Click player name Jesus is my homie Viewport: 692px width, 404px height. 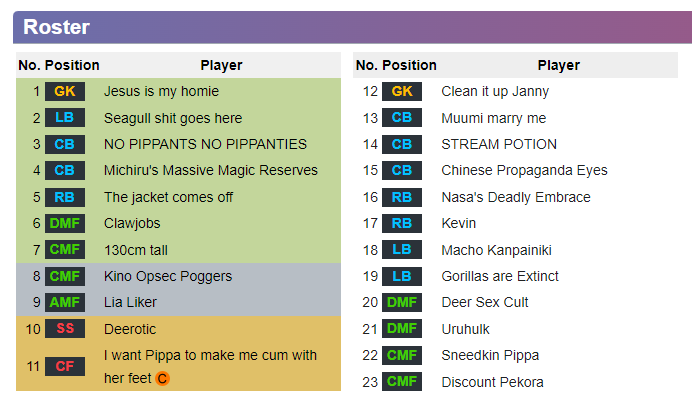click(162, 91)
